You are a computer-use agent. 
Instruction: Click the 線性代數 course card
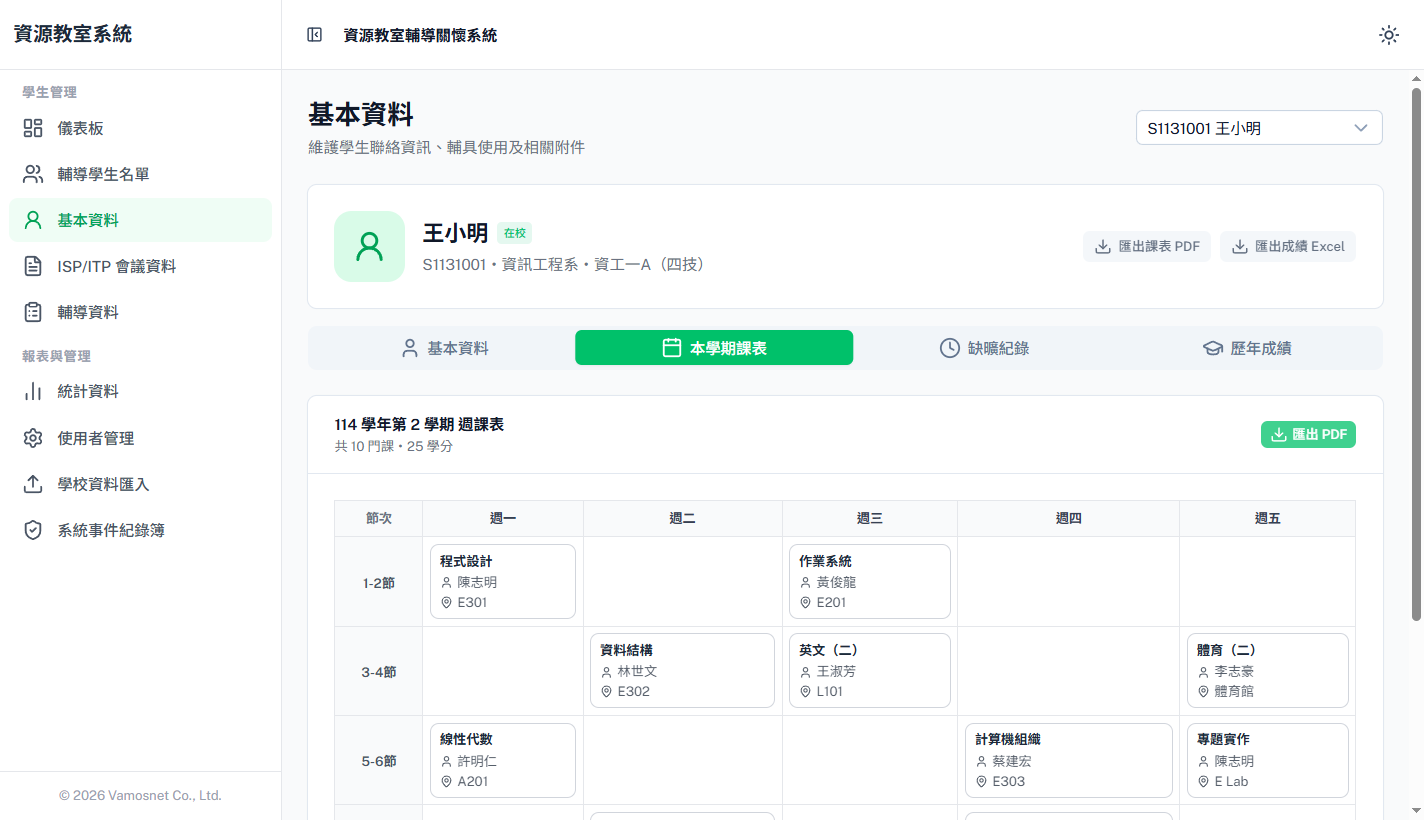point(503,761)
